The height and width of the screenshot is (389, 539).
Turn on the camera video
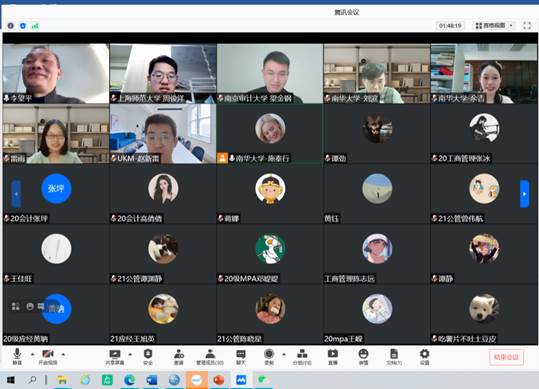47,356
